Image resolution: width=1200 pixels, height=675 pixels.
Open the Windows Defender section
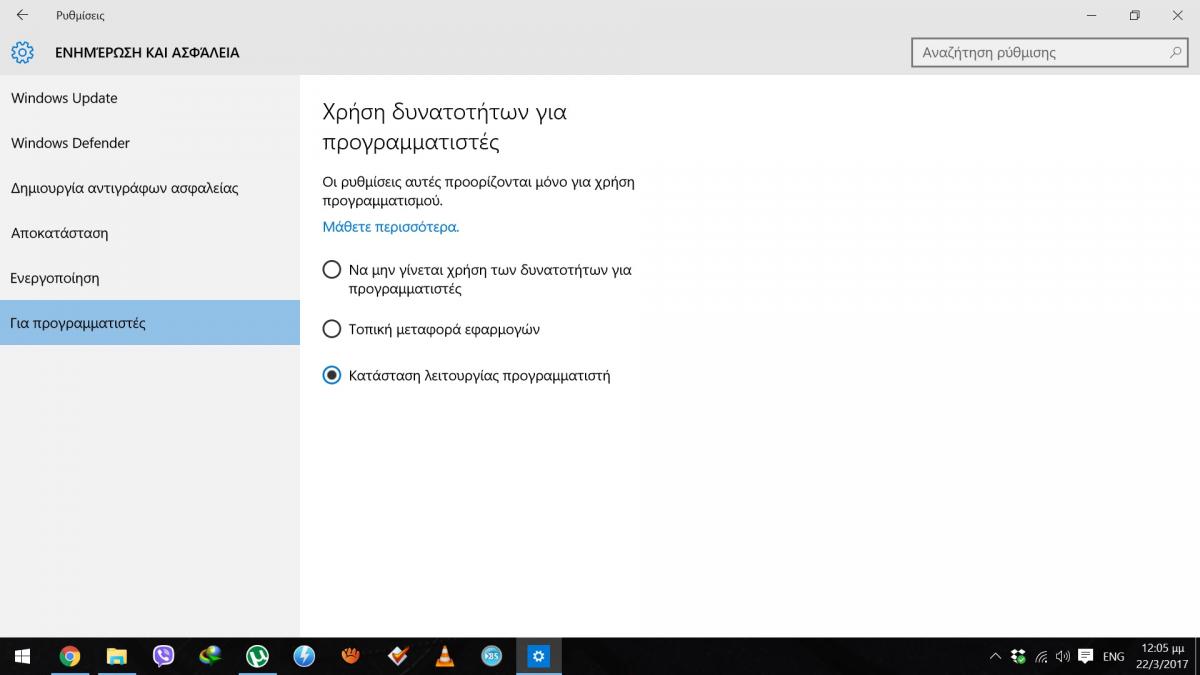pyautogui.click(x=150, y=143)
